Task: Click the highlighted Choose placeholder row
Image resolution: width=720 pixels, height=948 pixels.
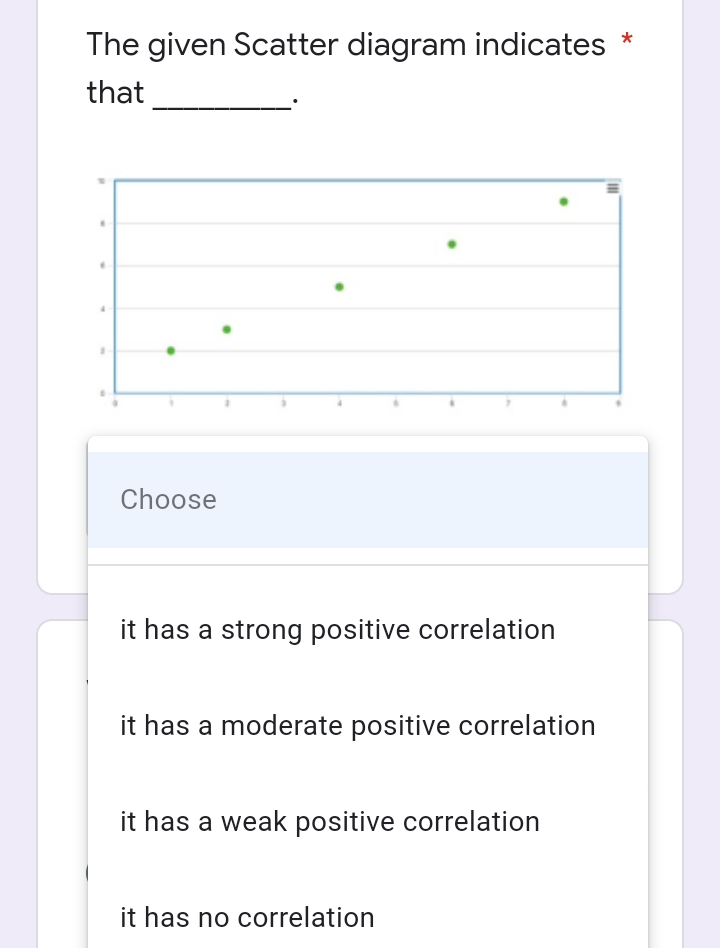Action: pos(367,499)
